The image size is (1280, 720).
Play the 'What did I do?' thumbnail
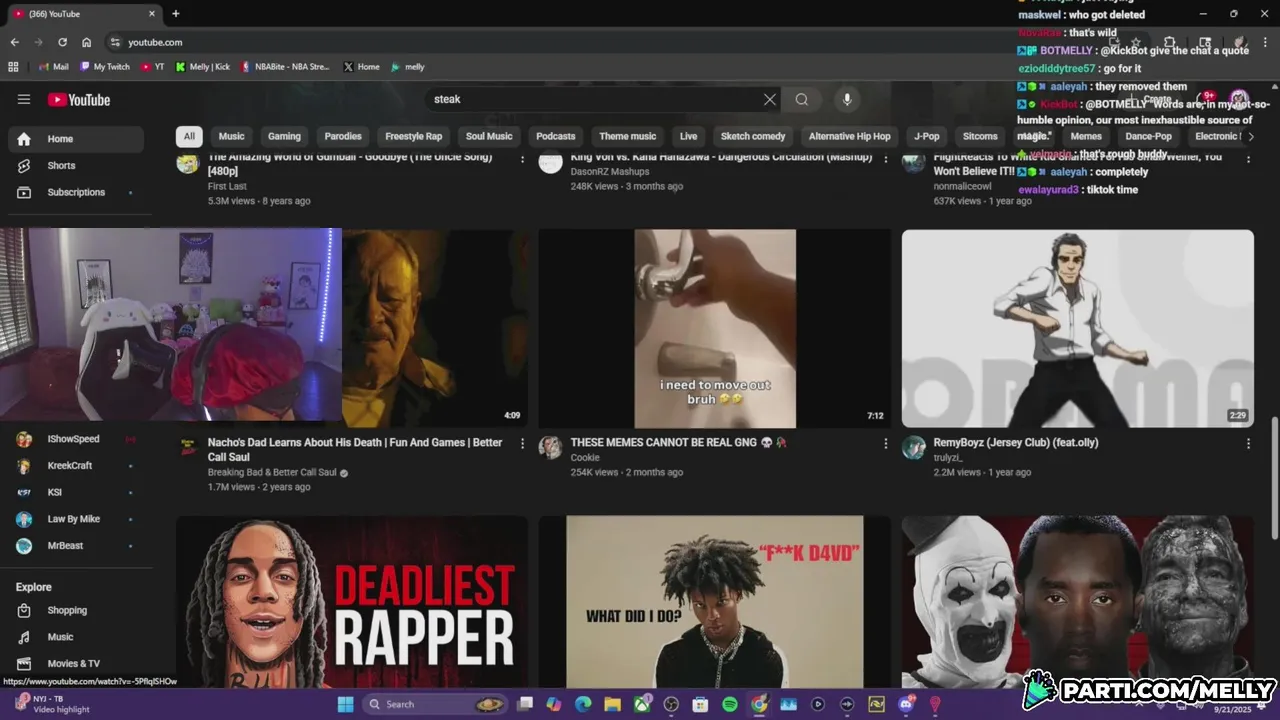(x=715, y=601)
